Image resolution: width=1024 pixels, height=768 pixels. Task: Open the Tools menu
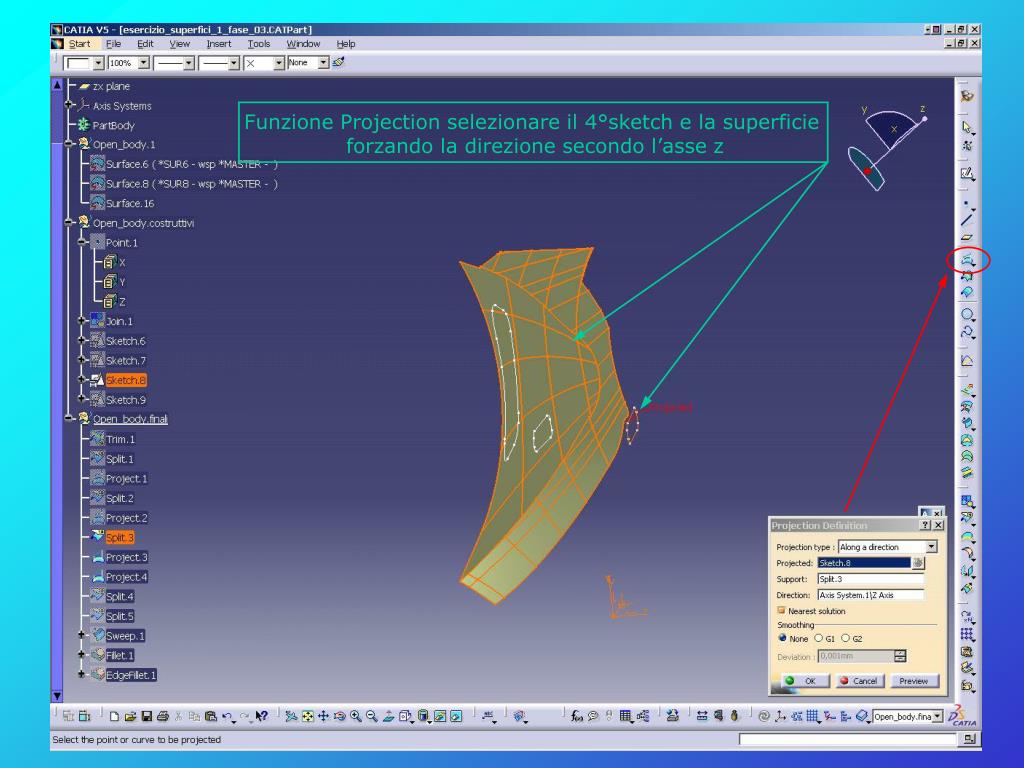coord(259,44)
